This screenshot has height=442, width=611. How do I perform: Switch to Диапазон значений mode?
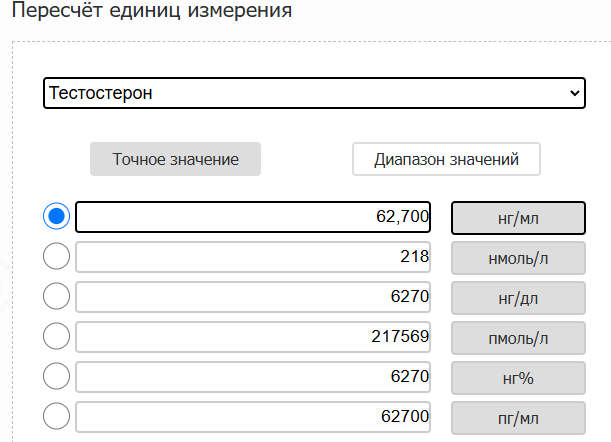pos(446,159)
